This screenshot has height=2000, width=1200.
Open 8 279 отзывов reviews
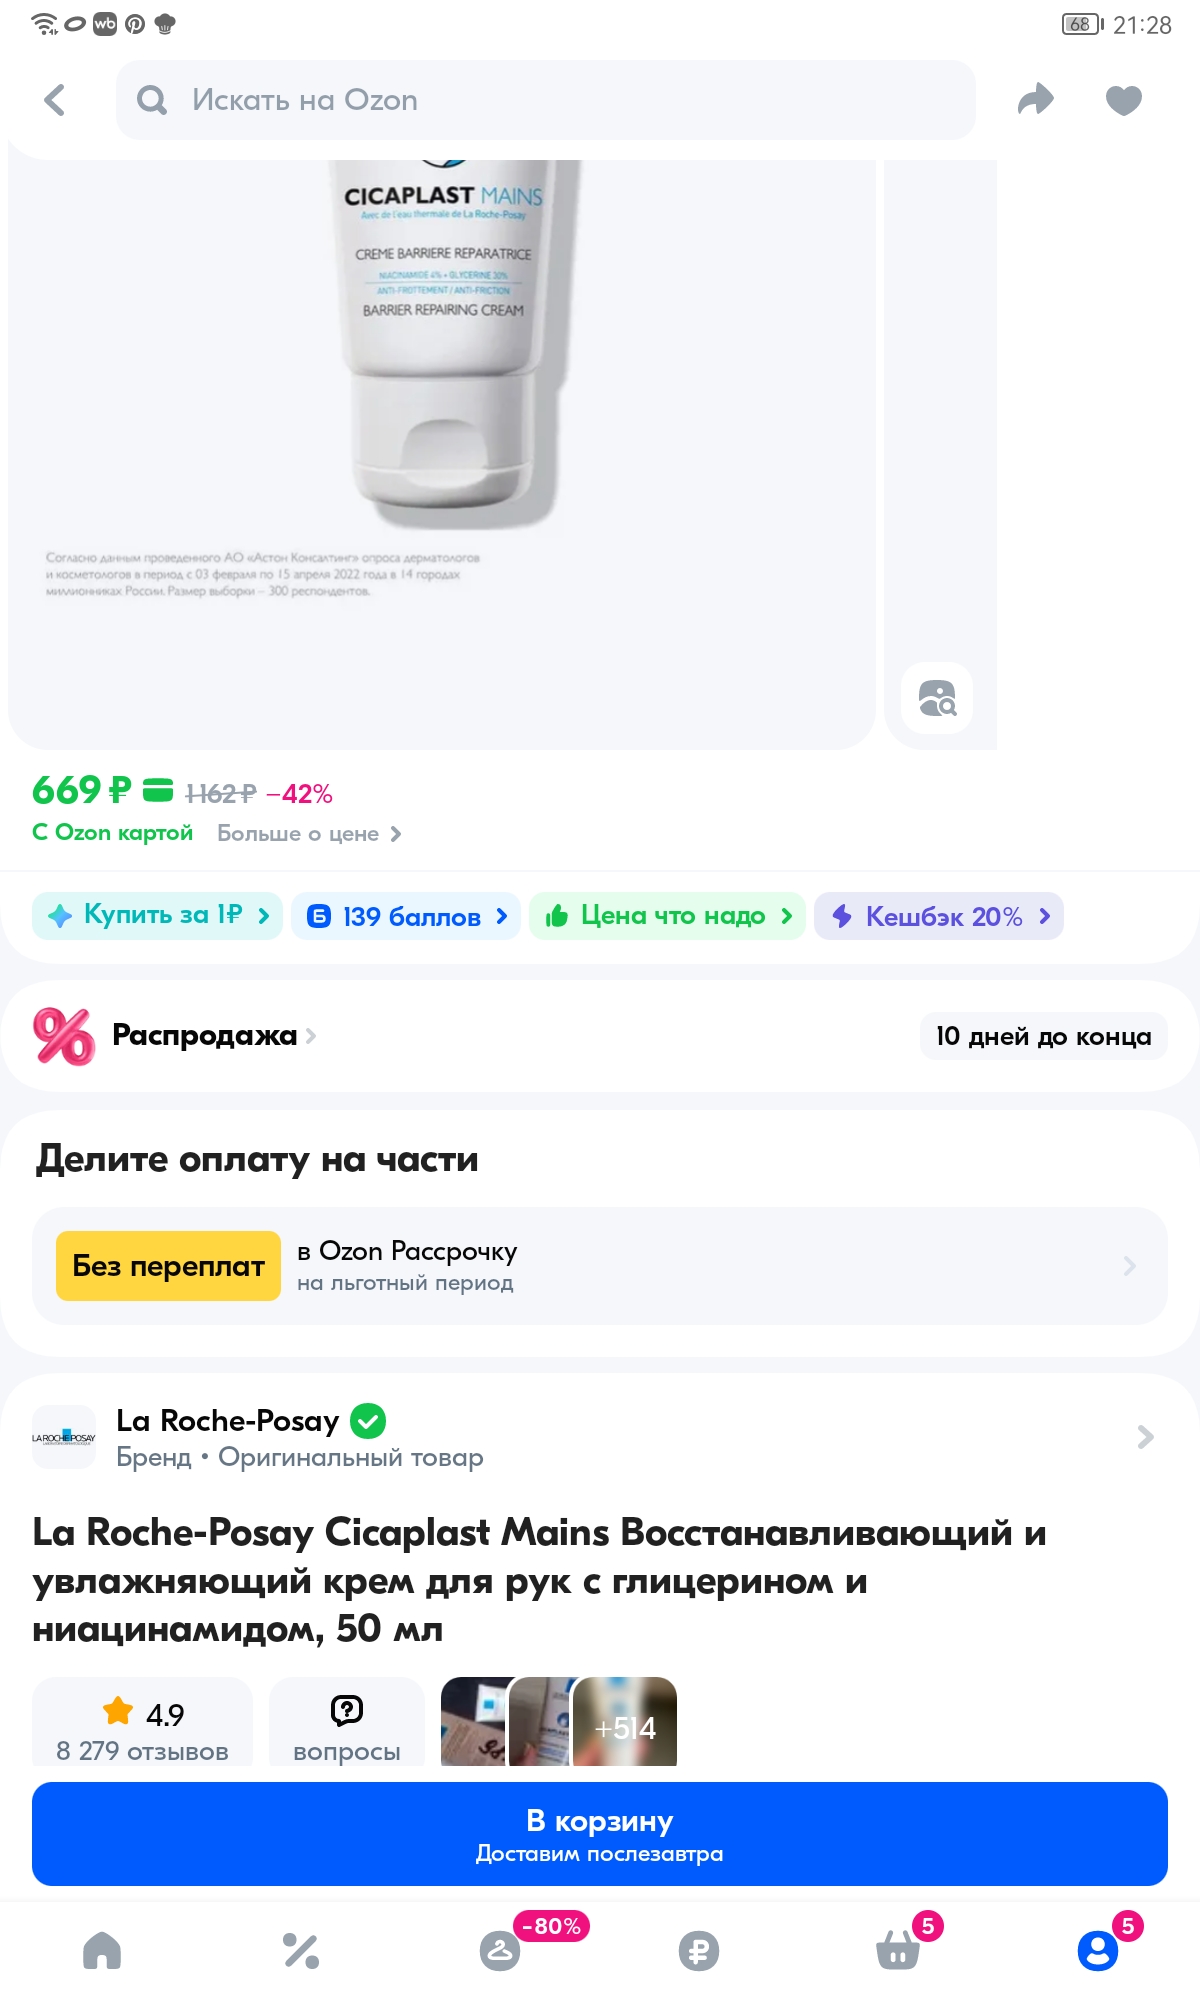click(142, 1722)
